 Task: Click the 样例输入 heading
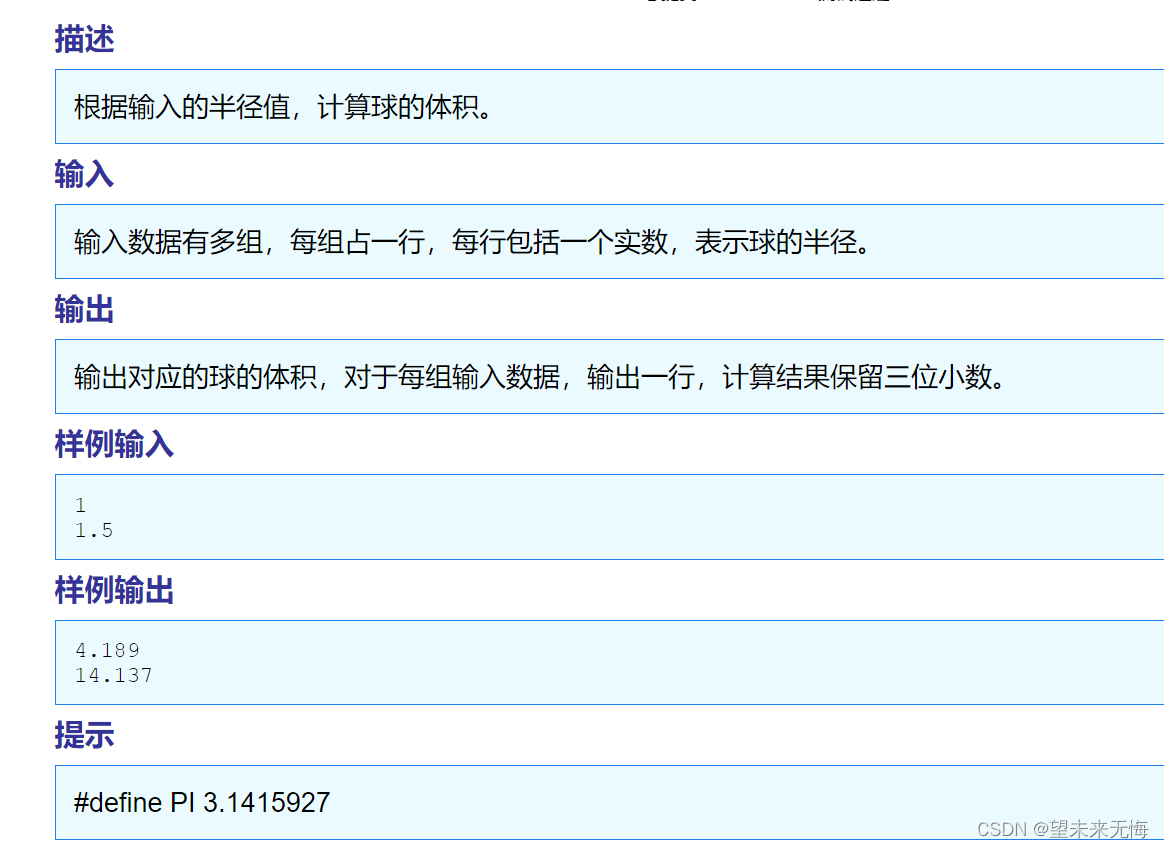tap(113, 444)
